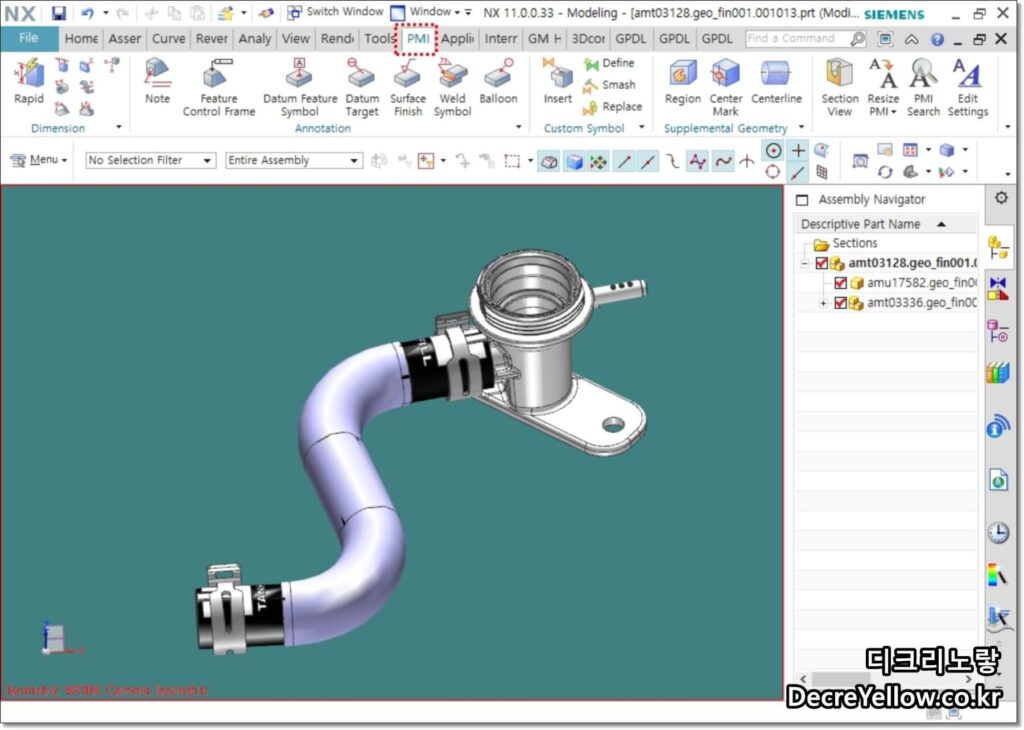Open the Reuse Library books icon
1024x730 pixels.
(998, 373)
